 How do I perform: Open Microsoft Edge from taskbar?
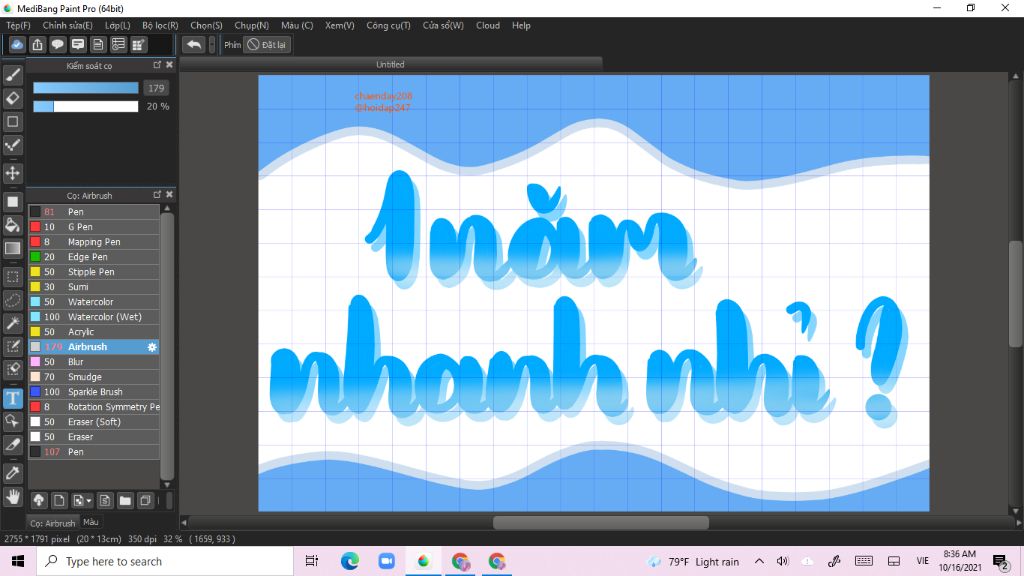click(349, 561)
